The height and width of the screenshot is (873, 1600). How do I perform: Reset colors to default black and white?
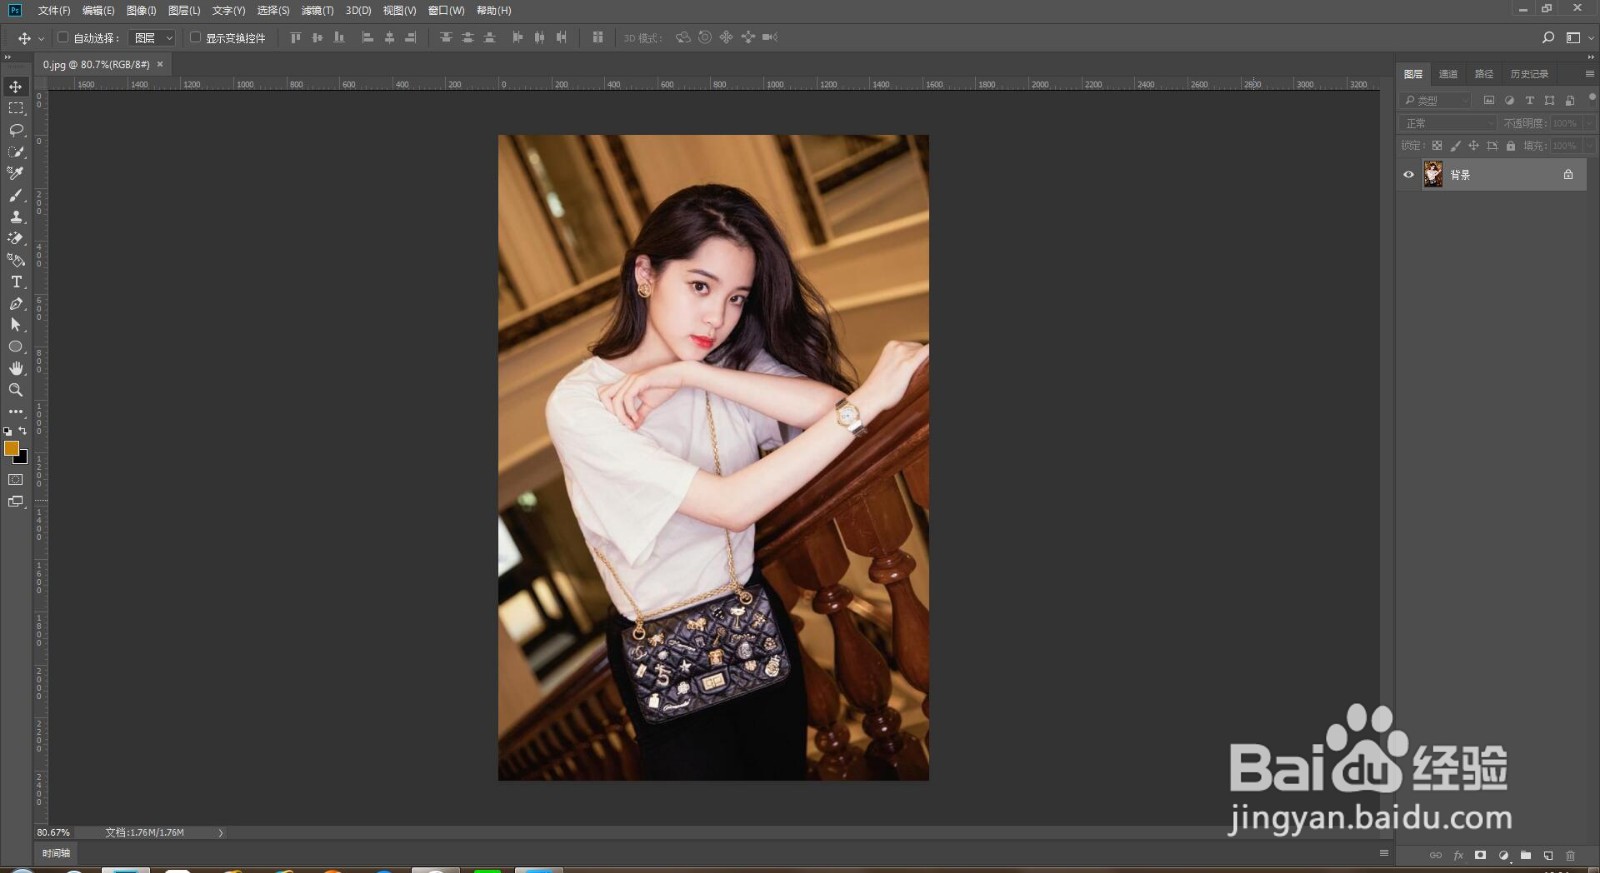point(8,432)
